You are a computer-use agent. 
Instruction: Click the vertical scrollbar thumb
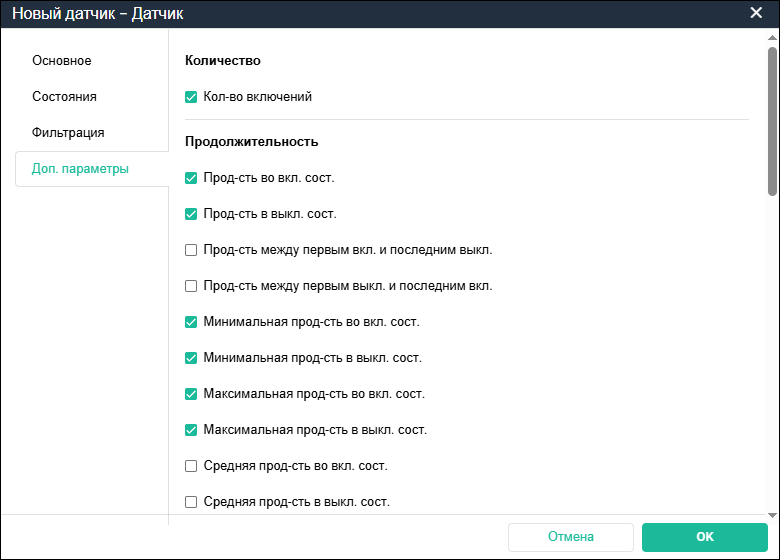[772, 120]
